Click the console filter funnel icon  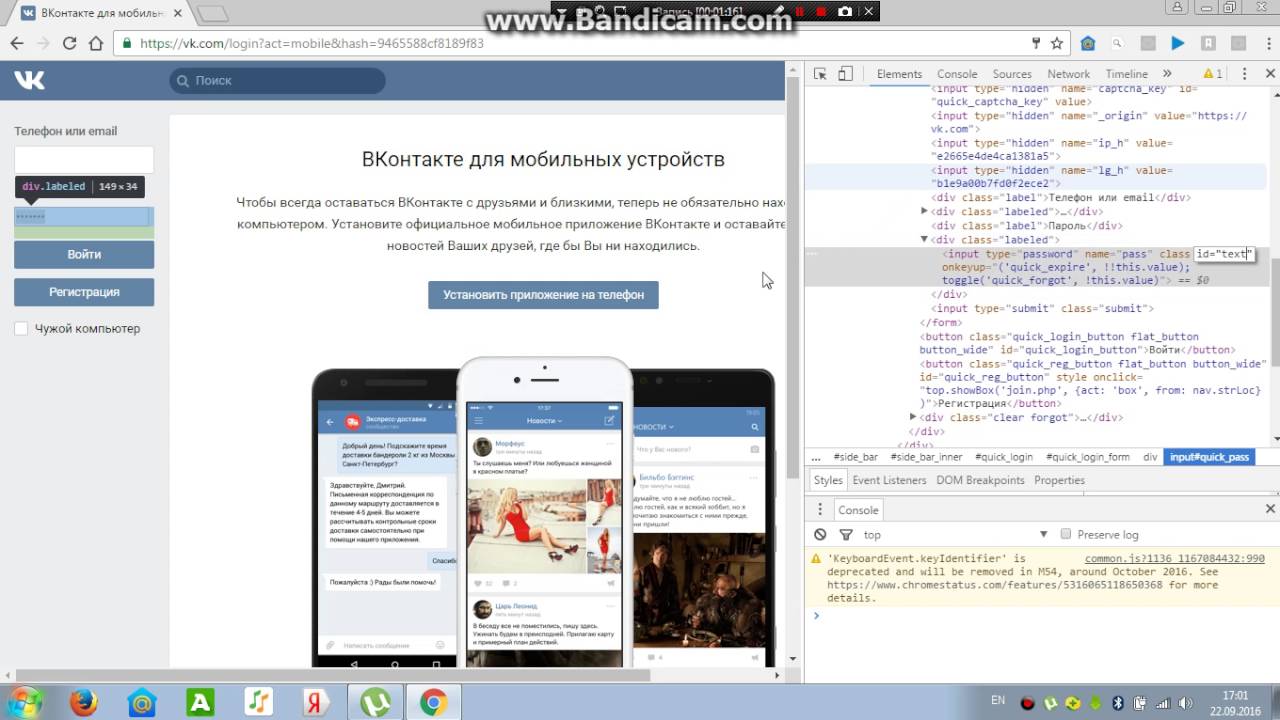846,535
